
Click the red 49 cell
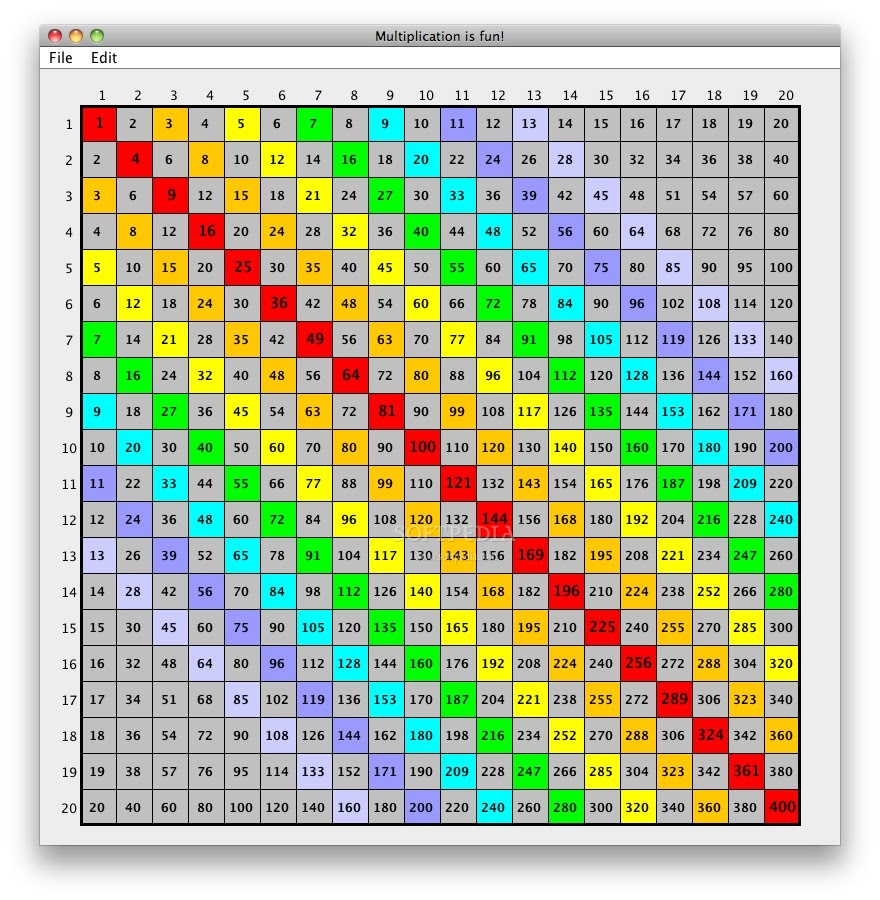(314, 340)
